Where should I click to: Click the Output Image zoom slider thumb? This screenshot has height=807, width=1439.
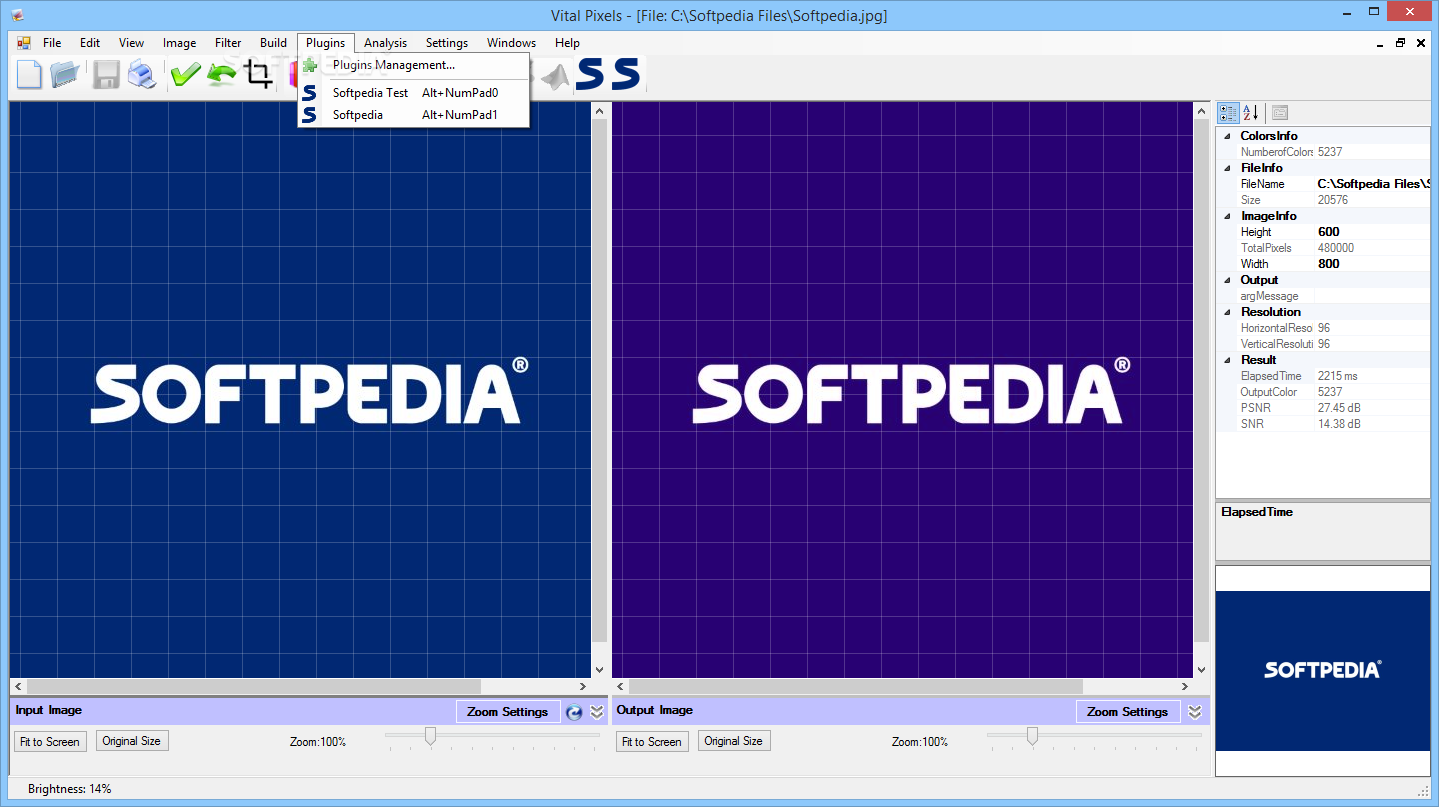coord(1032,736)
